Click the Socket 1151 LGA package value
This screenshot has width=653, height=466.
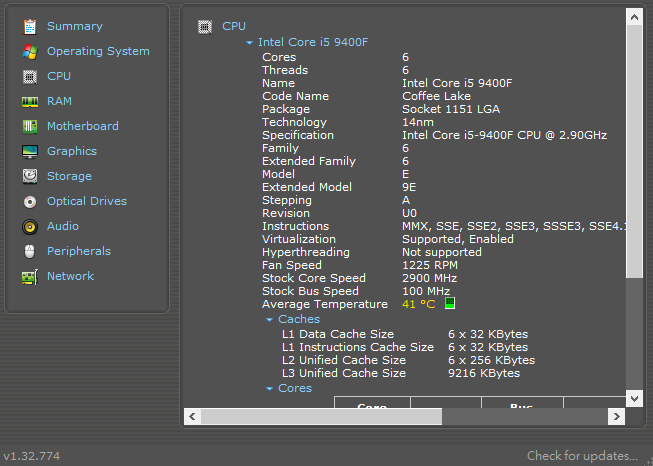pyautogui.click(x=451, y=109)
